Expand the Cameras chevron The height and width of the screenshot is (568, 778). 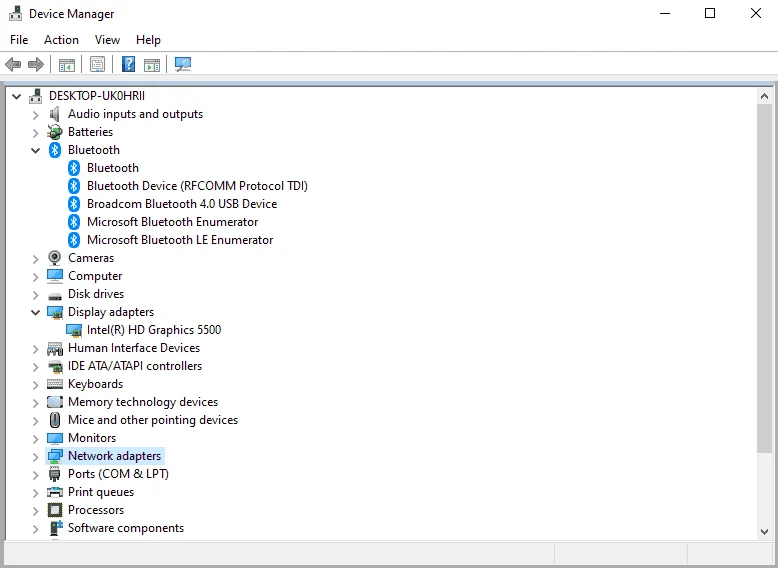coord(35,259)
